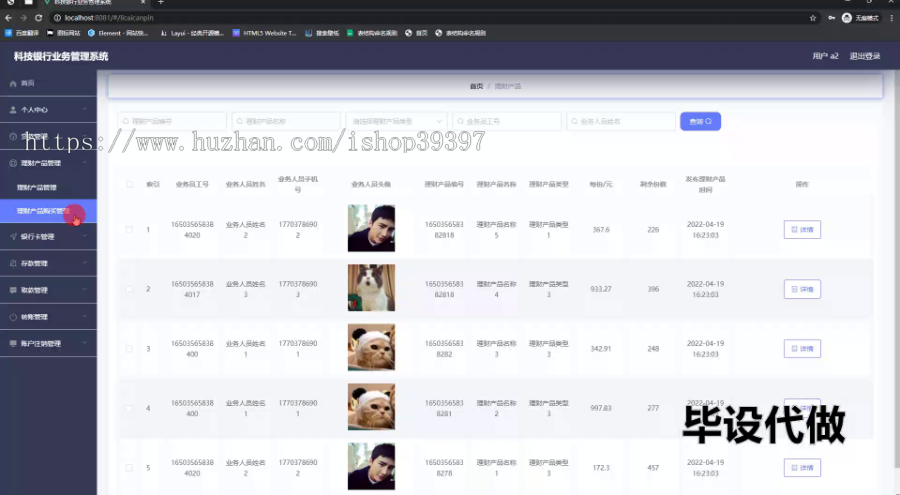Screen dimensions: 900x495
Task: Expand 转账管理 submenu chevron
Action: [x=84, y=317]
